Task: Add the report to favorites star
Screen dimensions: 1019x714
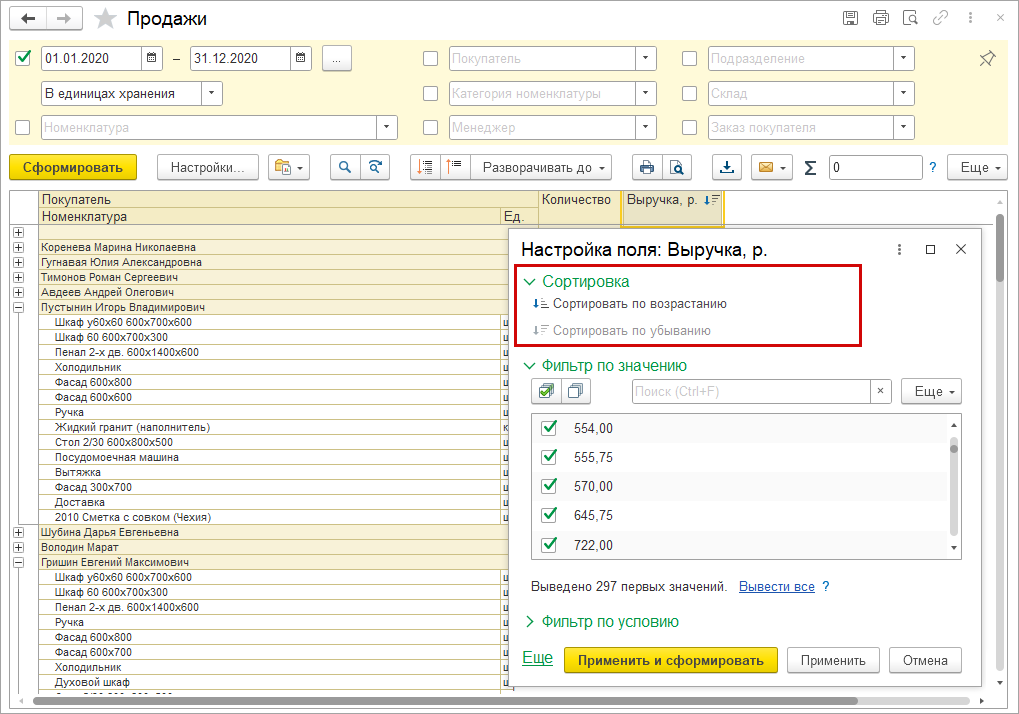Action: [x=104, y=19]
